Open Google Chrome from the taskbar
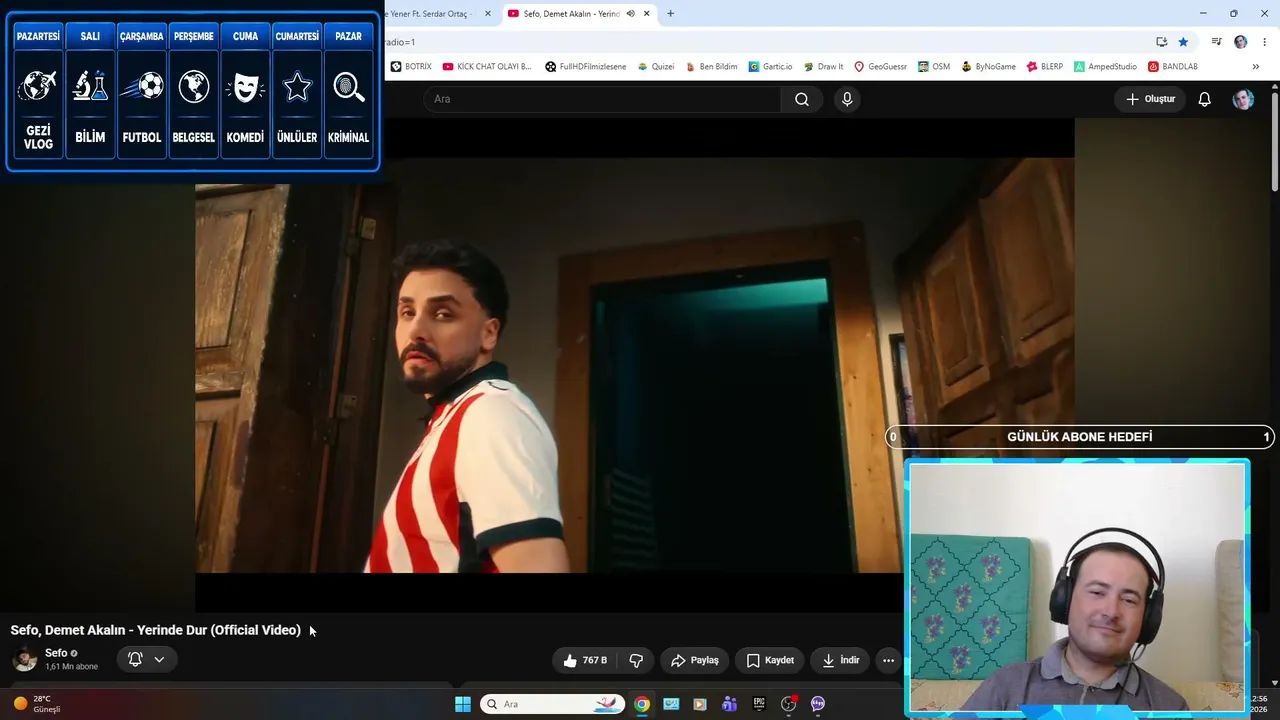Viewport: 1280px width, 720px height. pyautogui.click(x=642, y=704)
